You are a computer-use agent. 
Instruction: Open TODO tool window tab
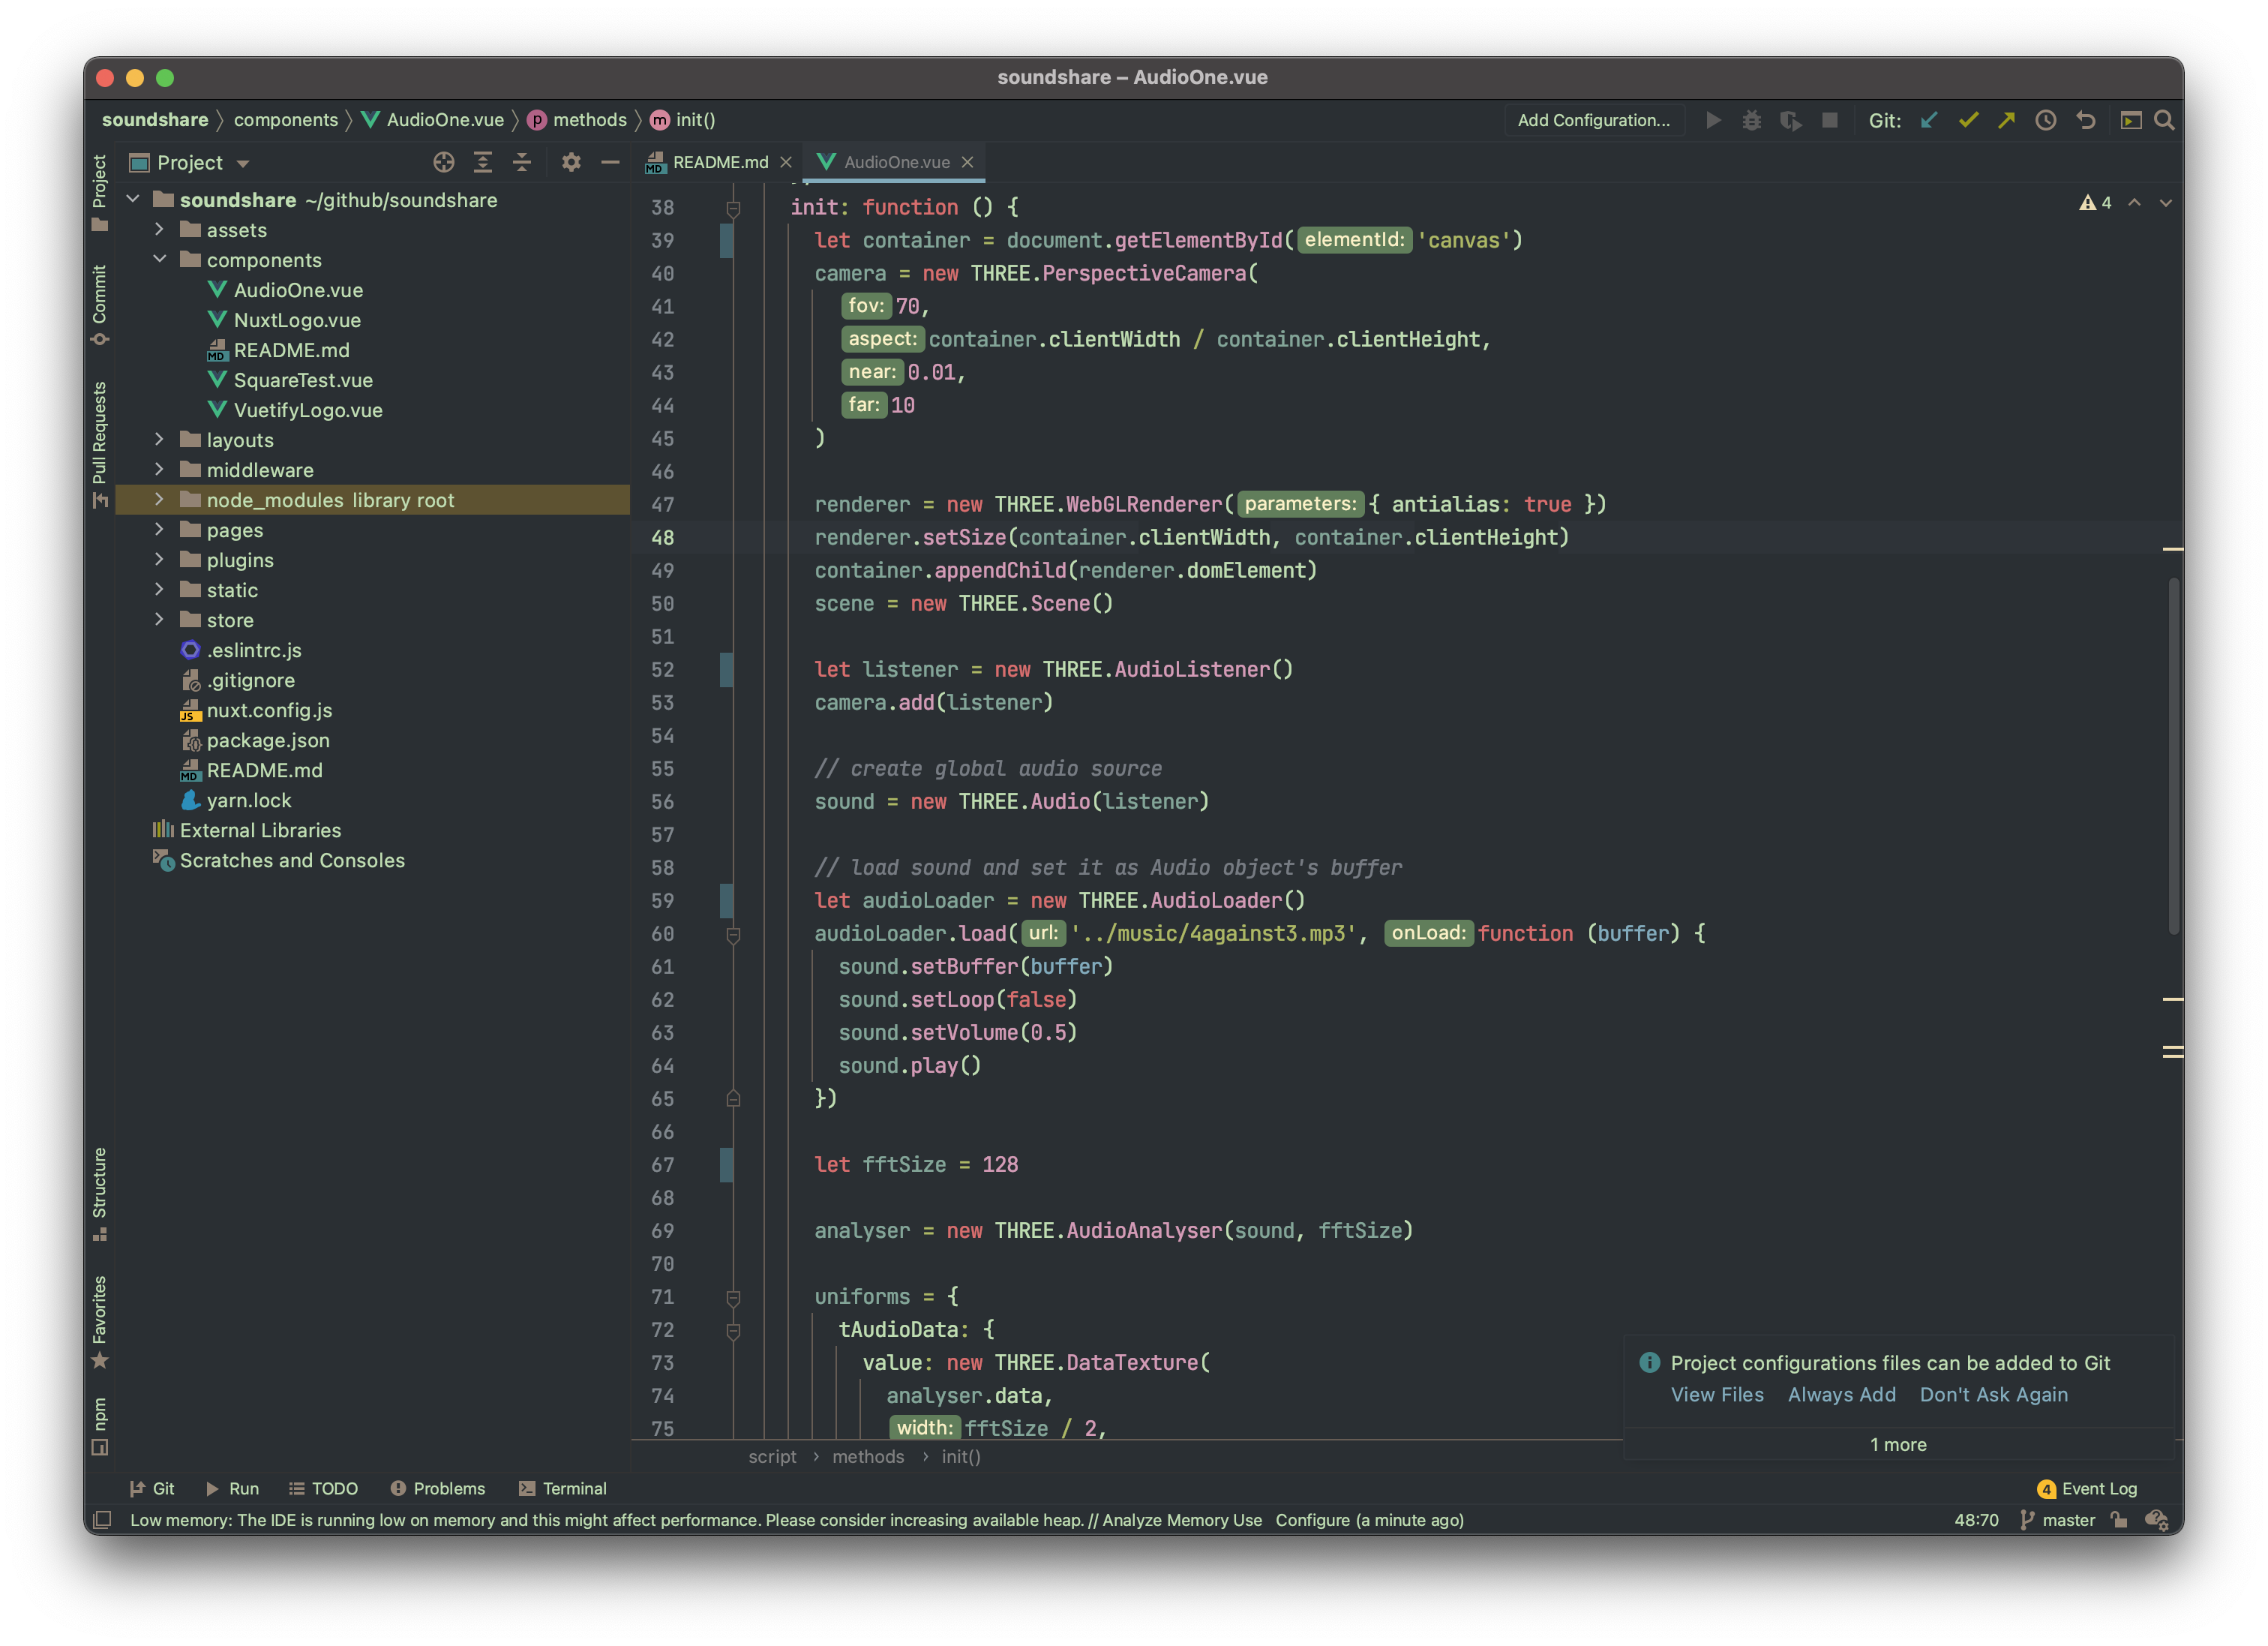click(323, 1488)
